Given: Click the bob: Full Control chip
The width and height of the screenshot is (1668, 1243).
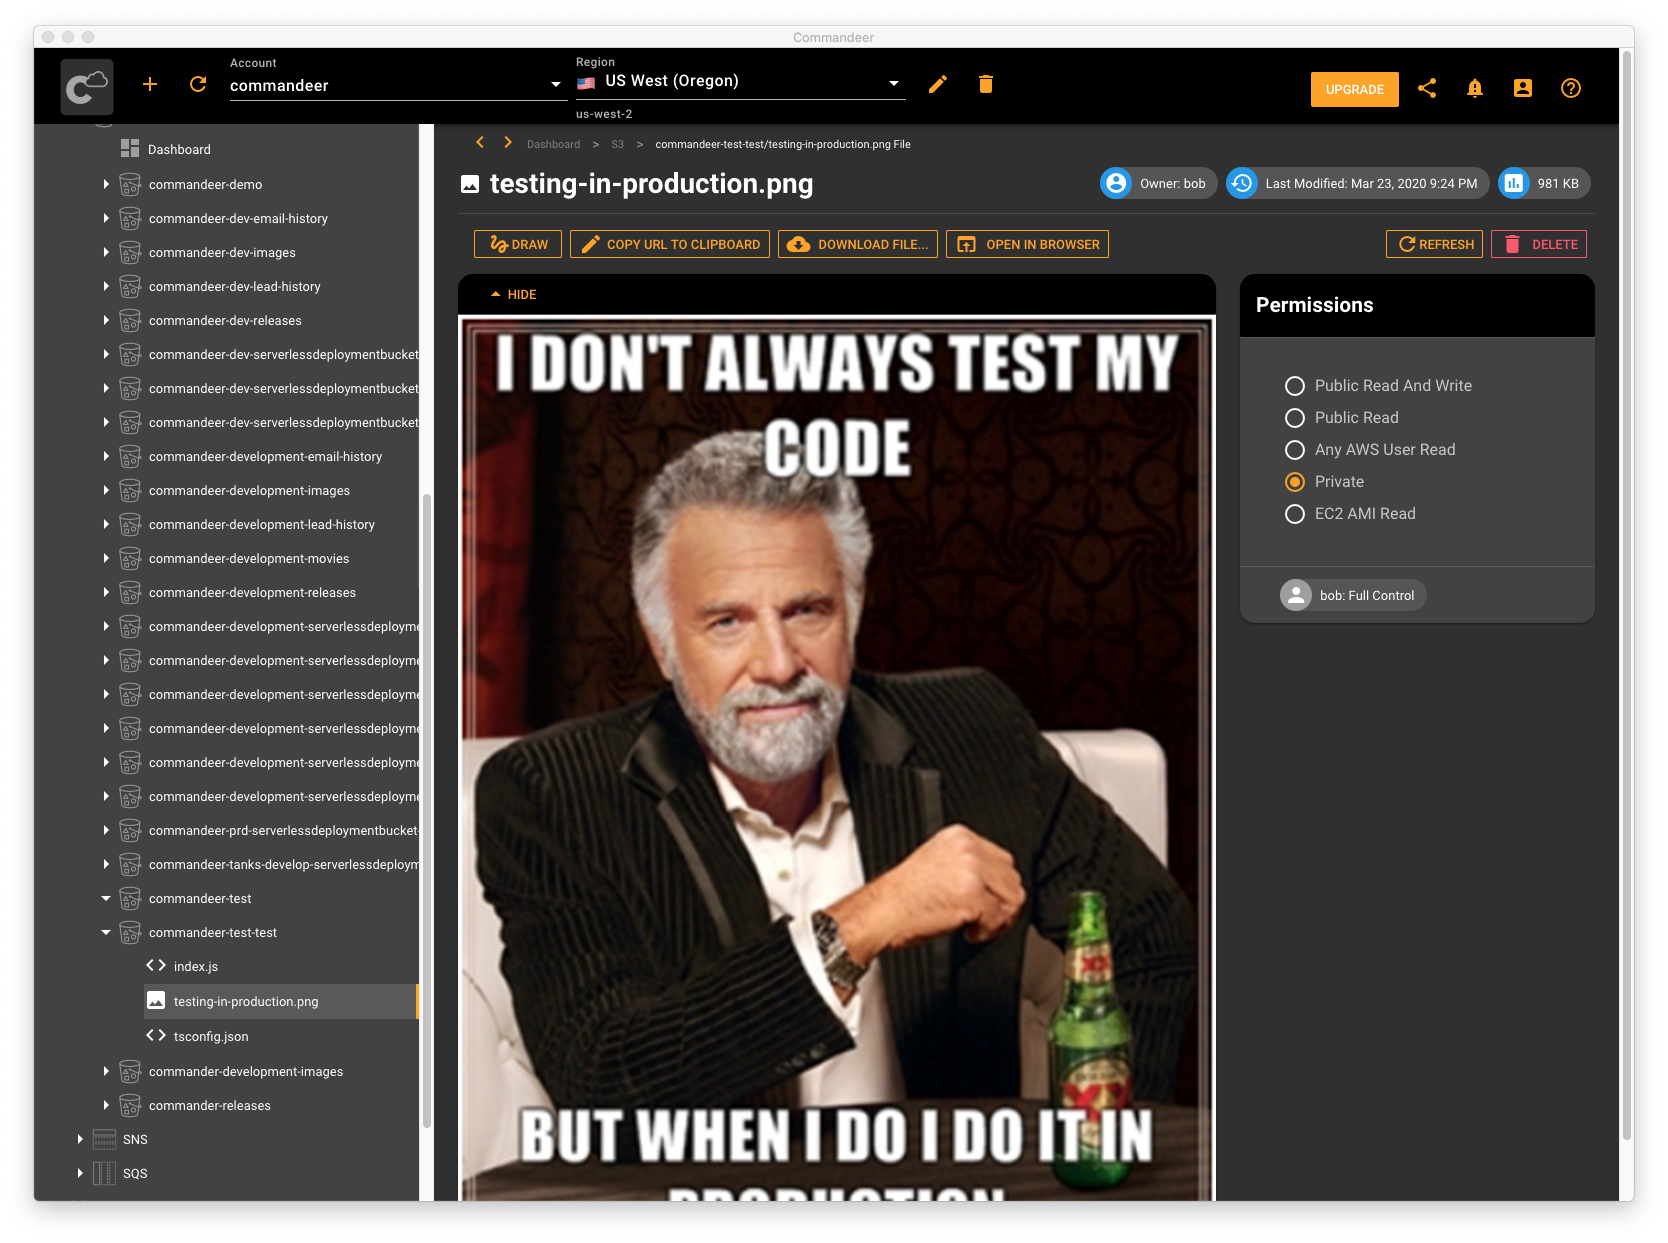Looking at the screenshot, I should tap(1353, 595).
